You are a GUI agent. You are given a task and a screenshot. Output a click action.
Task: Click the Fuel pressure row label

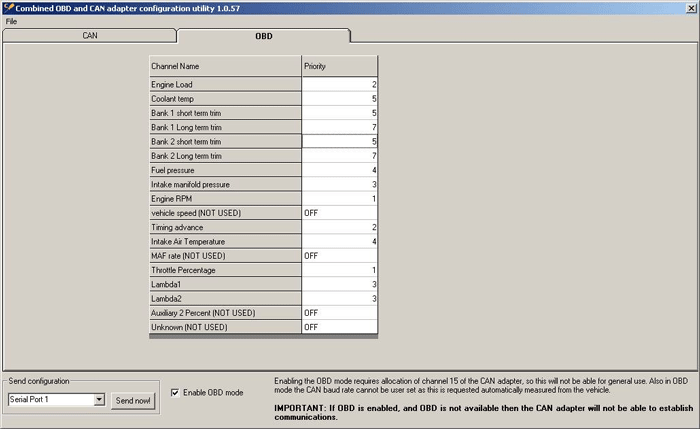[x=225, y=171]
